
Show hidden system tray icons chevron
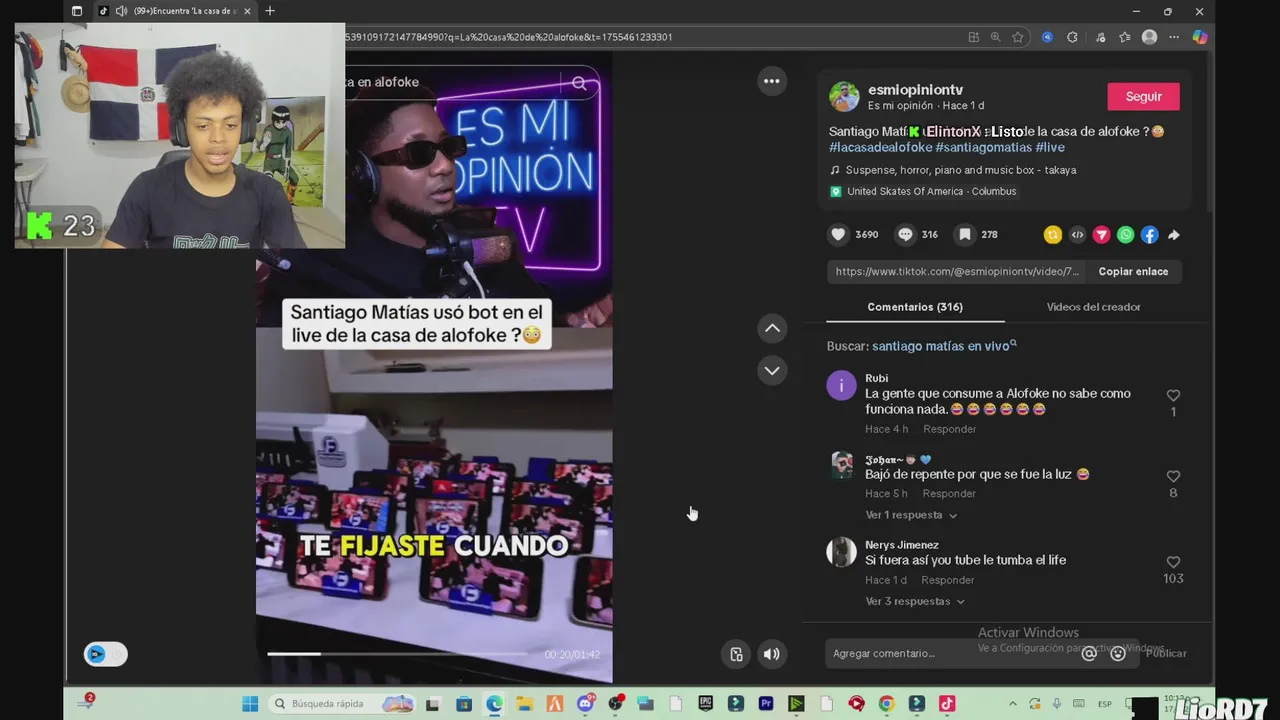tap(1012, 704)
